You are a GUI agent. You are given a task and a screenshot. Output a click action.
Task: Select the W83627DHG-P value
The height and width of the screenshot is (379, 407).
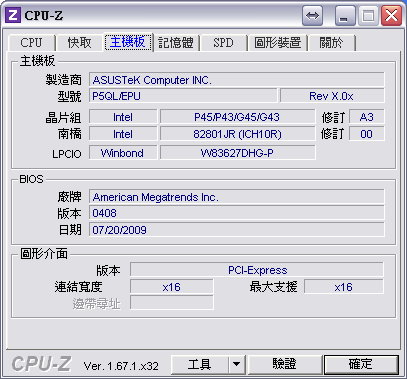pyautogui.click(x=237, y=153)
